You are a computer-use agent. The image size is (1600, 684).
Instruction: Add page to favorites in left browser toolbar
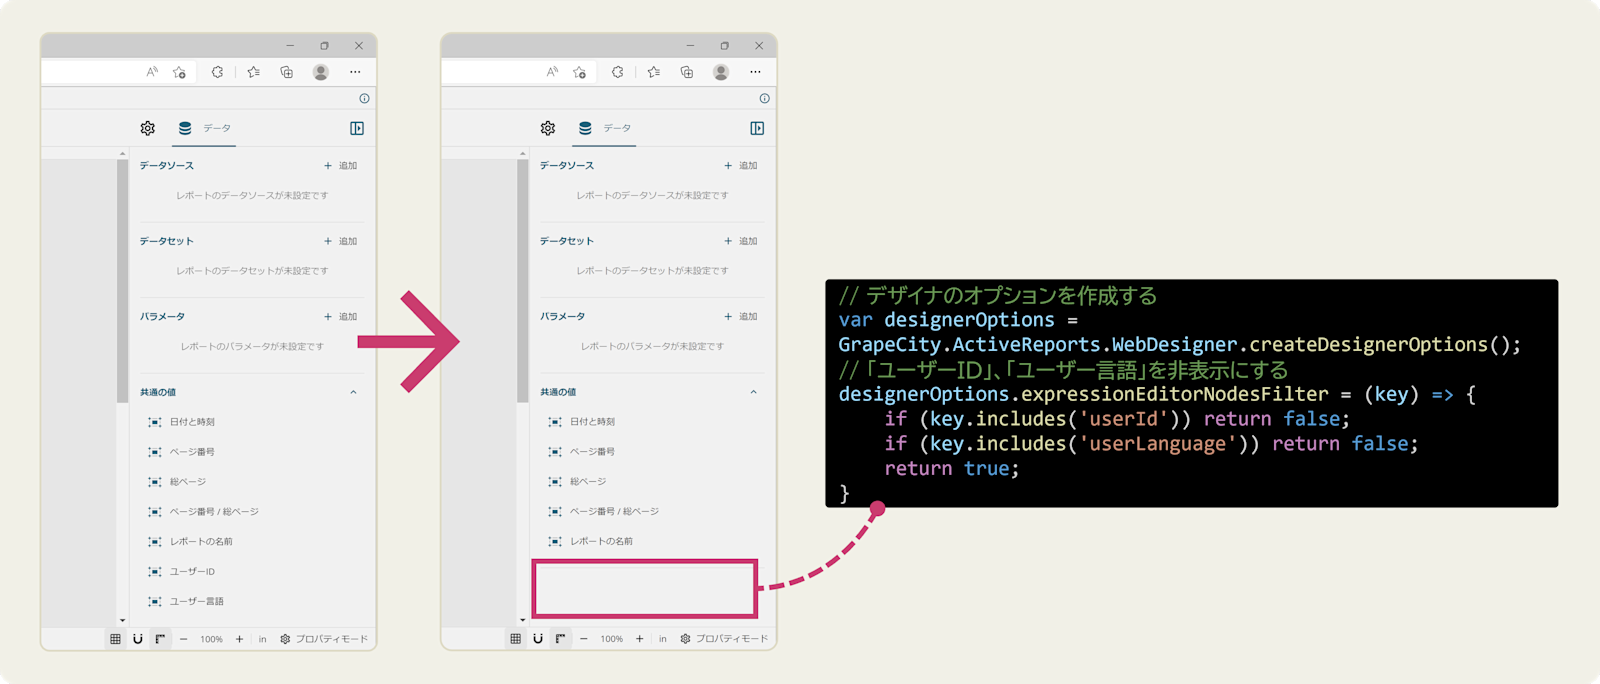coord(179,72)
